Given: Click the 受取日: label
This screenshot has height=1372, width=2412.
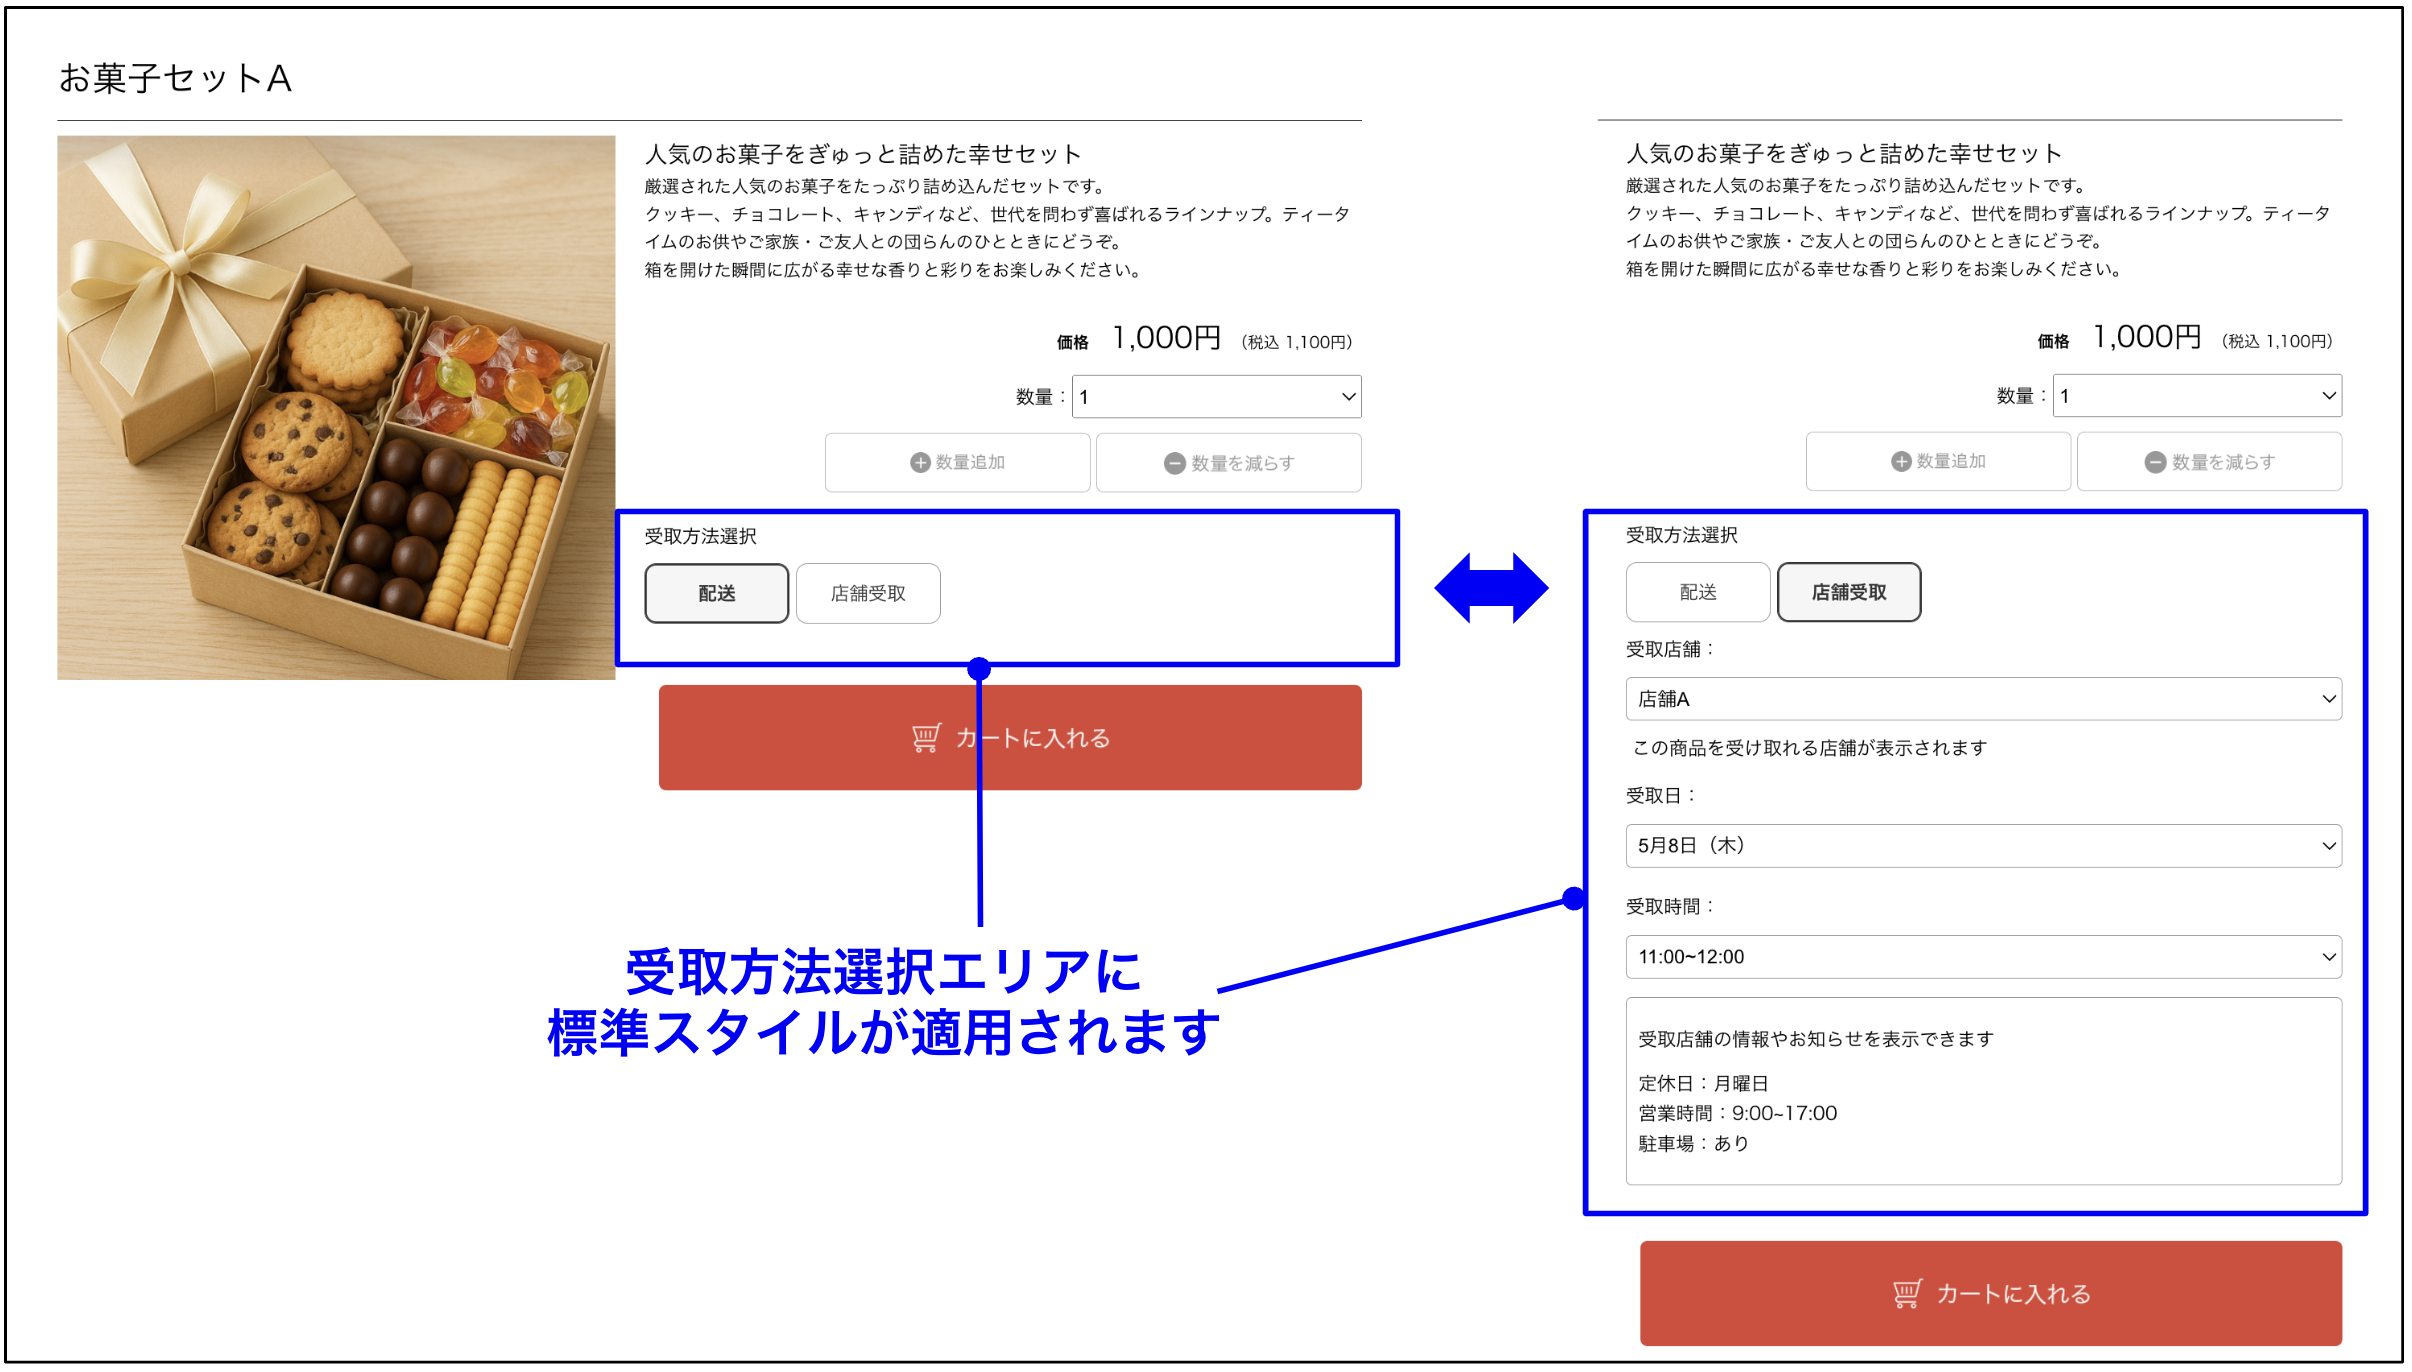Looking at the screenshot, I should (1661, 796).
